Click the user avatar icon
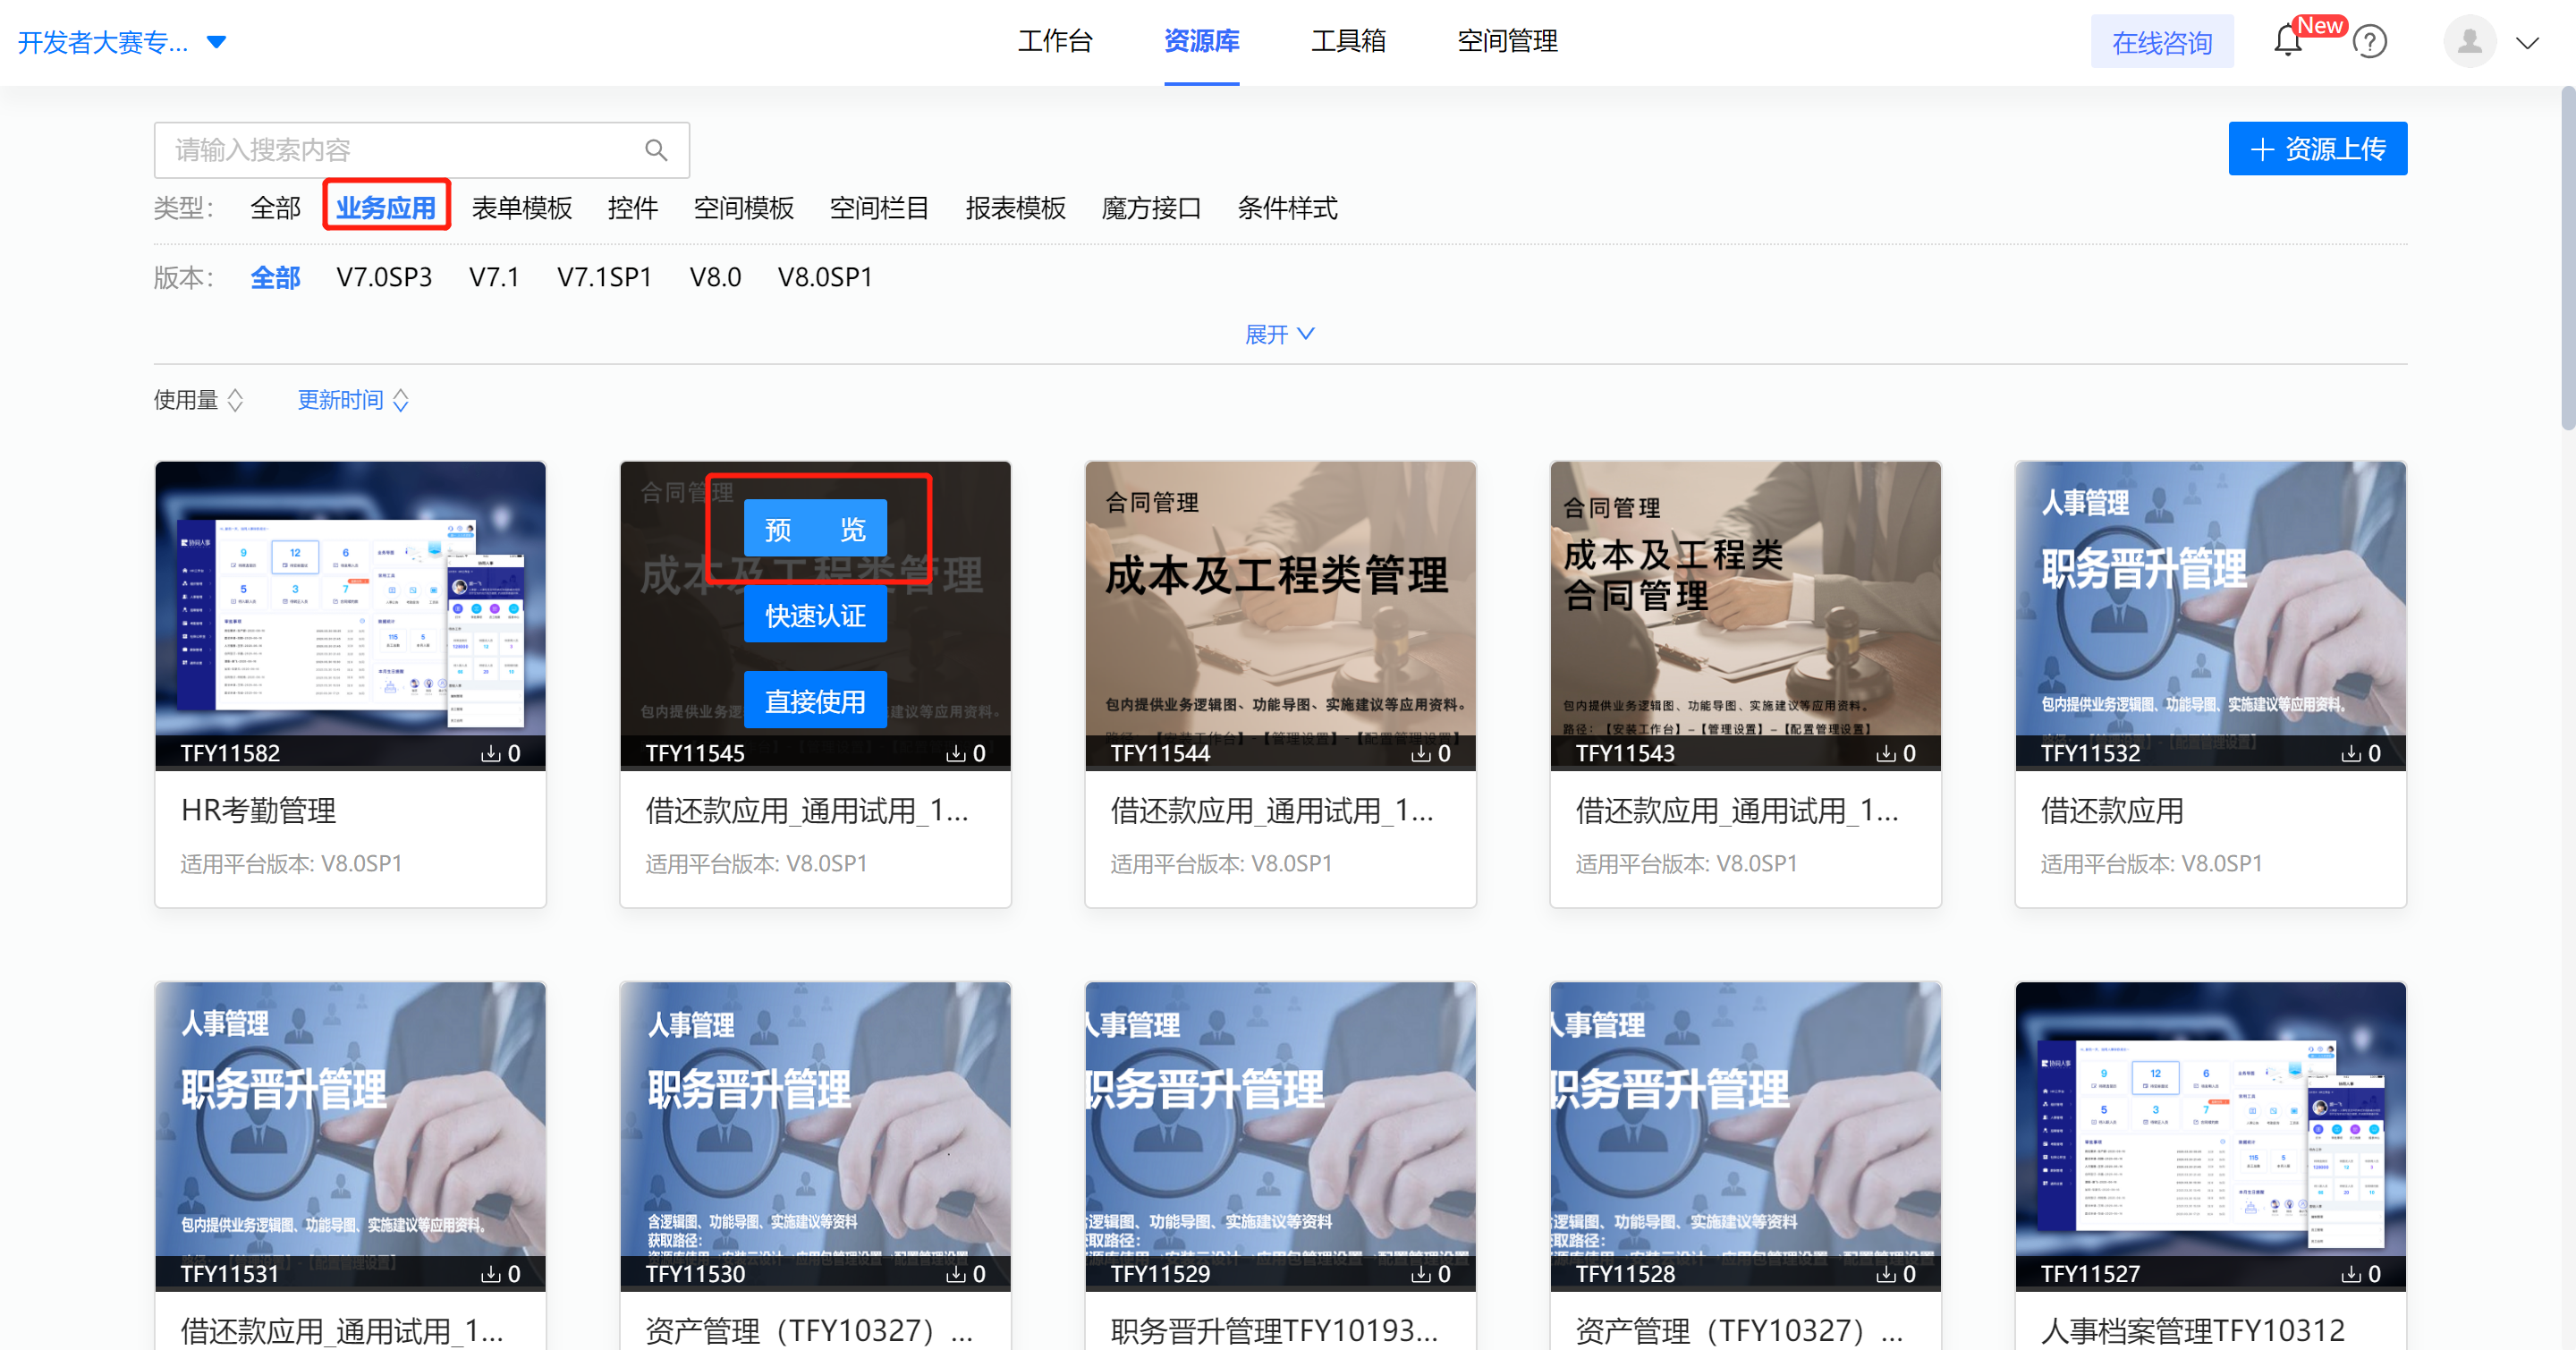 pyautogui.click(x=2470, y=41)
